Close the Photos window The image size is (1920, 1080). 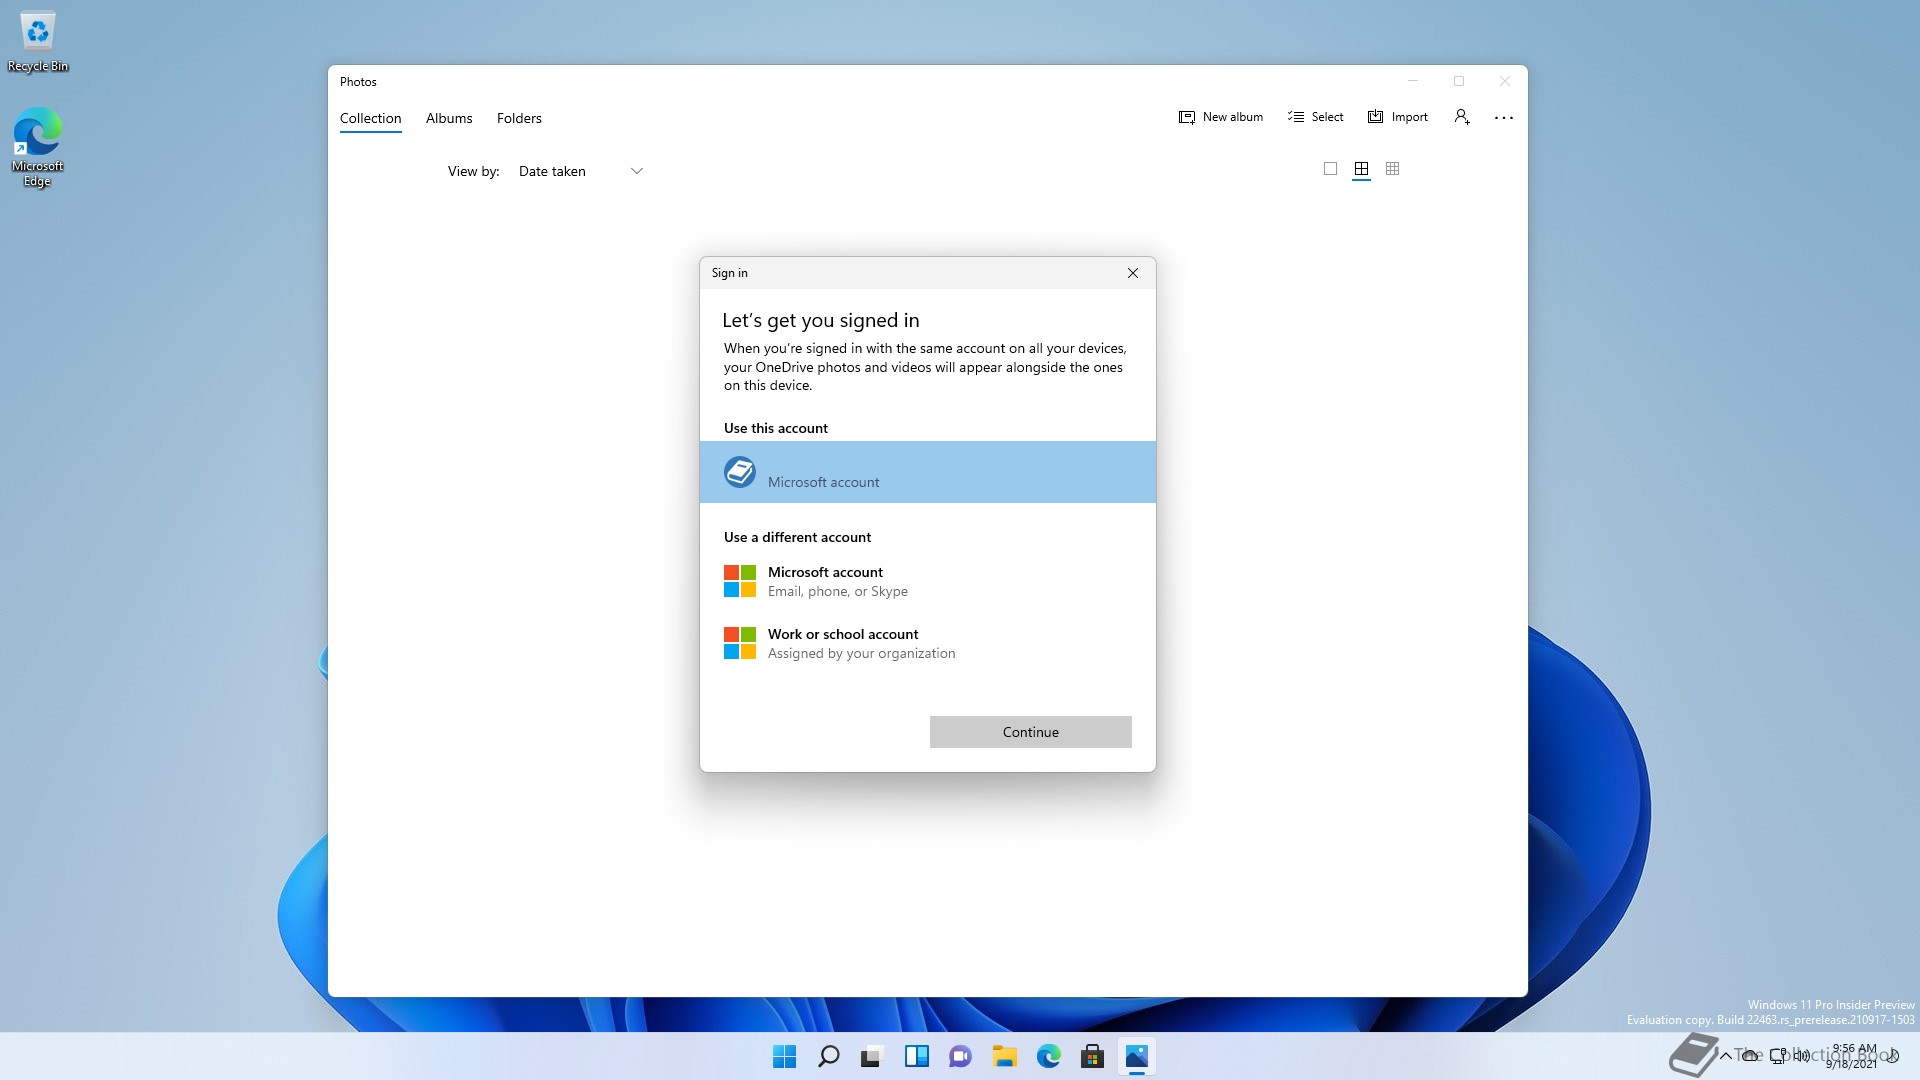[x=1505, y=81]
